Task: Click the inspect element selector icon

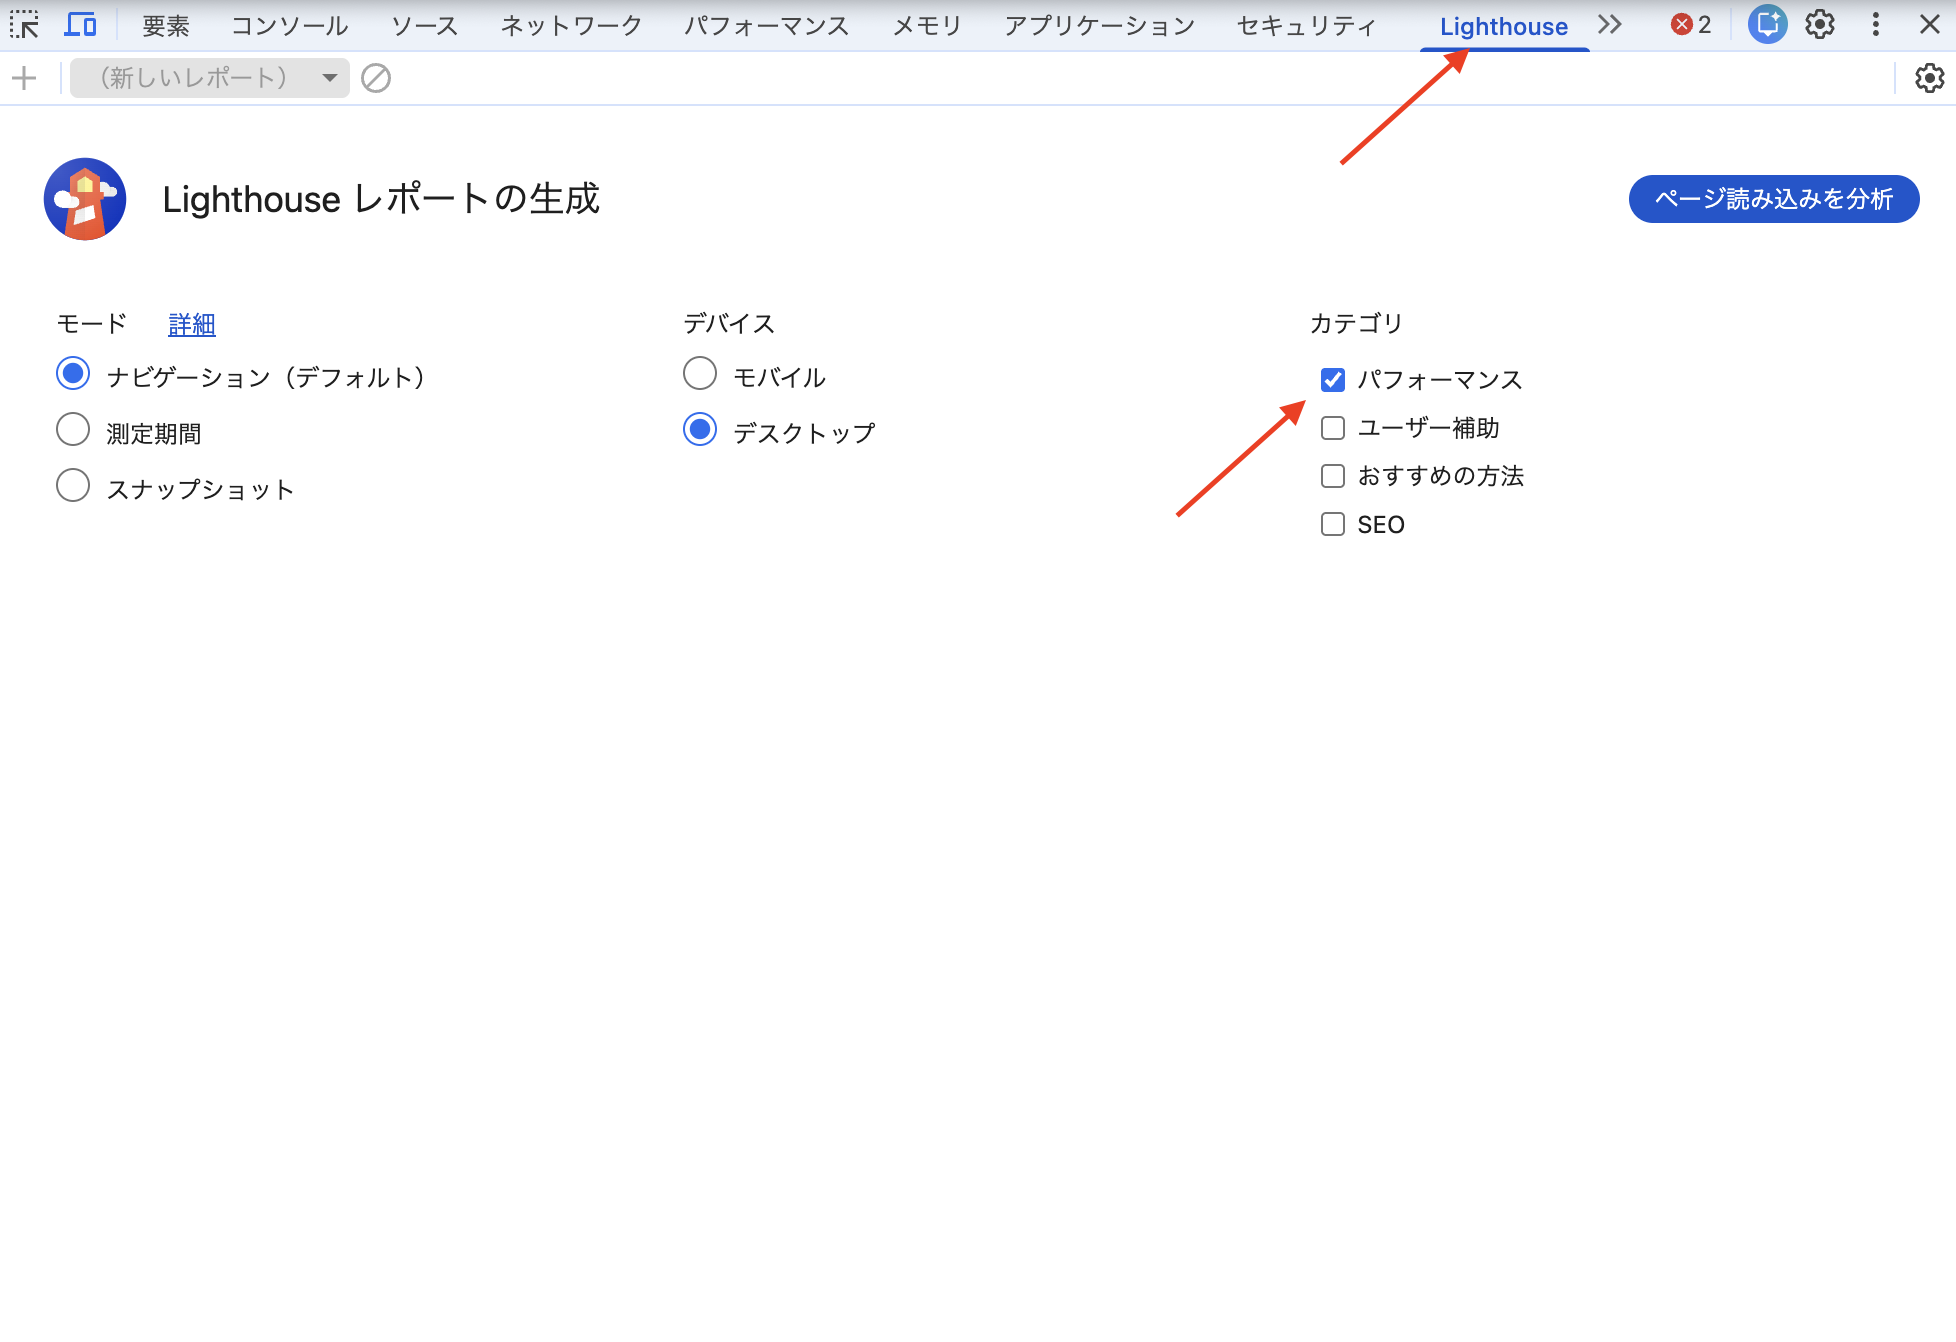Action: [24, 25]
